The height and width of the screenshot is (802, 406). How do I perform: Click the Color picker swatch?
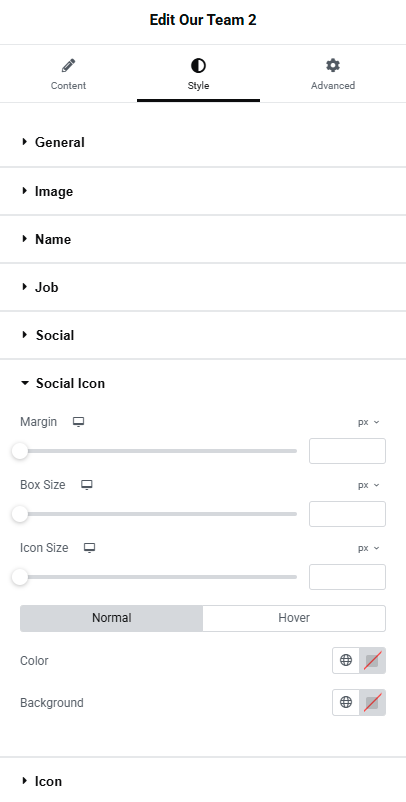point(372,660)
